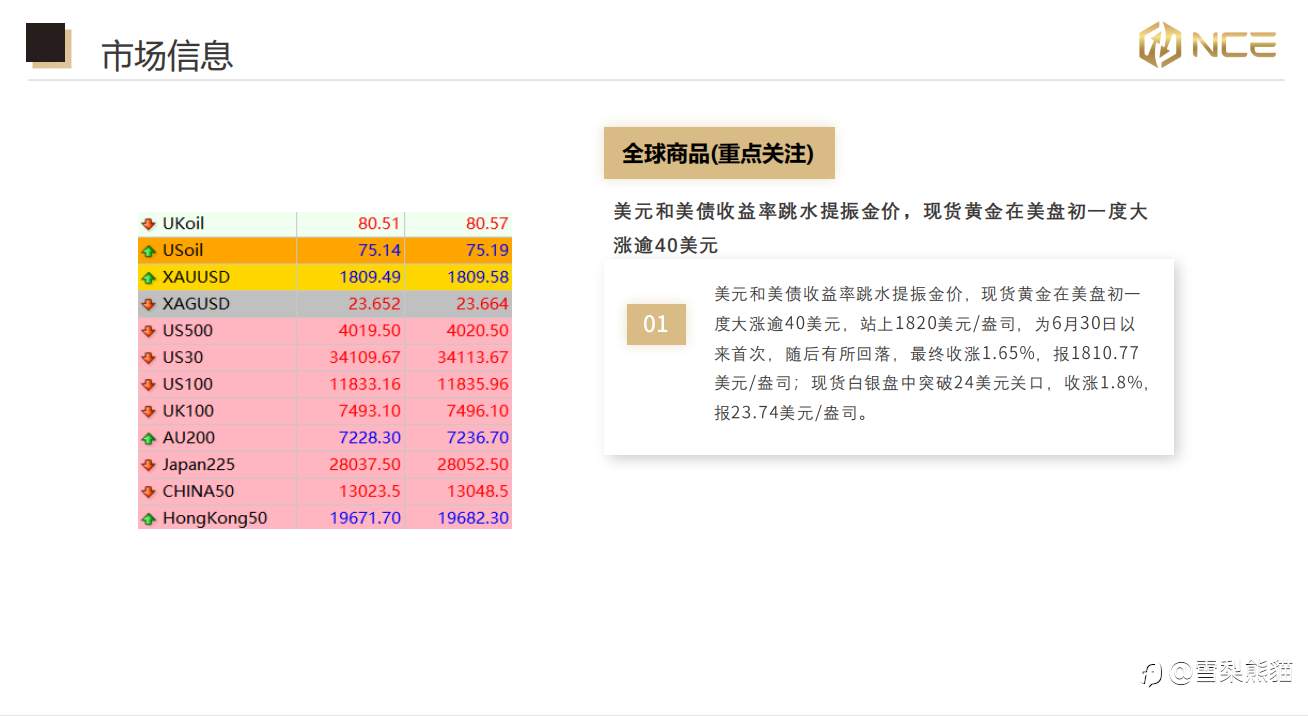This screenshot has height=716, width=1308.
Task: Click the down arrow icon beside US500
Action: (x=149, y=331)
